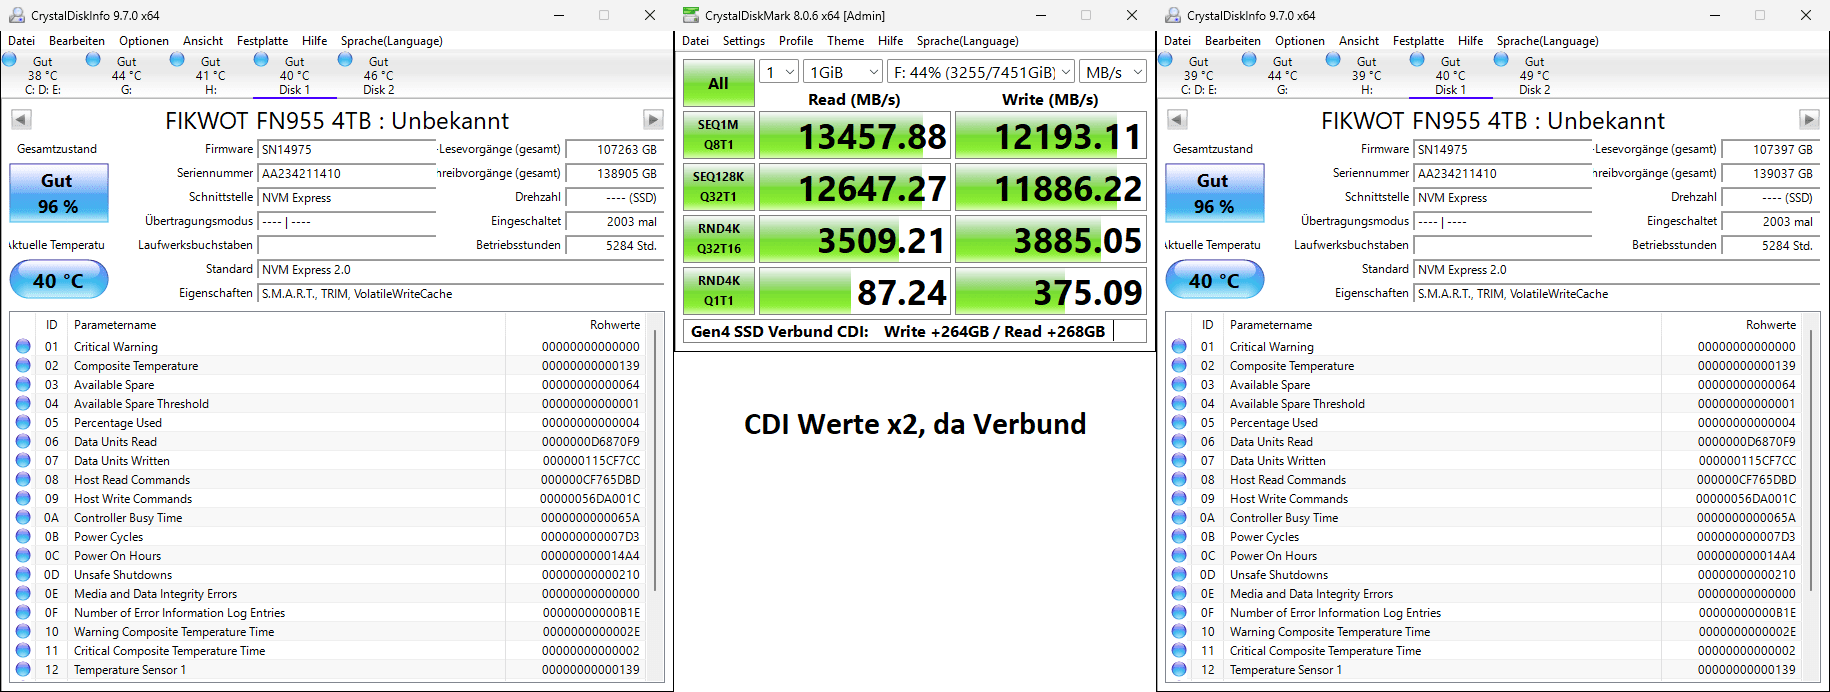Screen dimensions: 1830x692
Task: Click Composite Temperature status icon in left window
Action: (x=23, y=365)
